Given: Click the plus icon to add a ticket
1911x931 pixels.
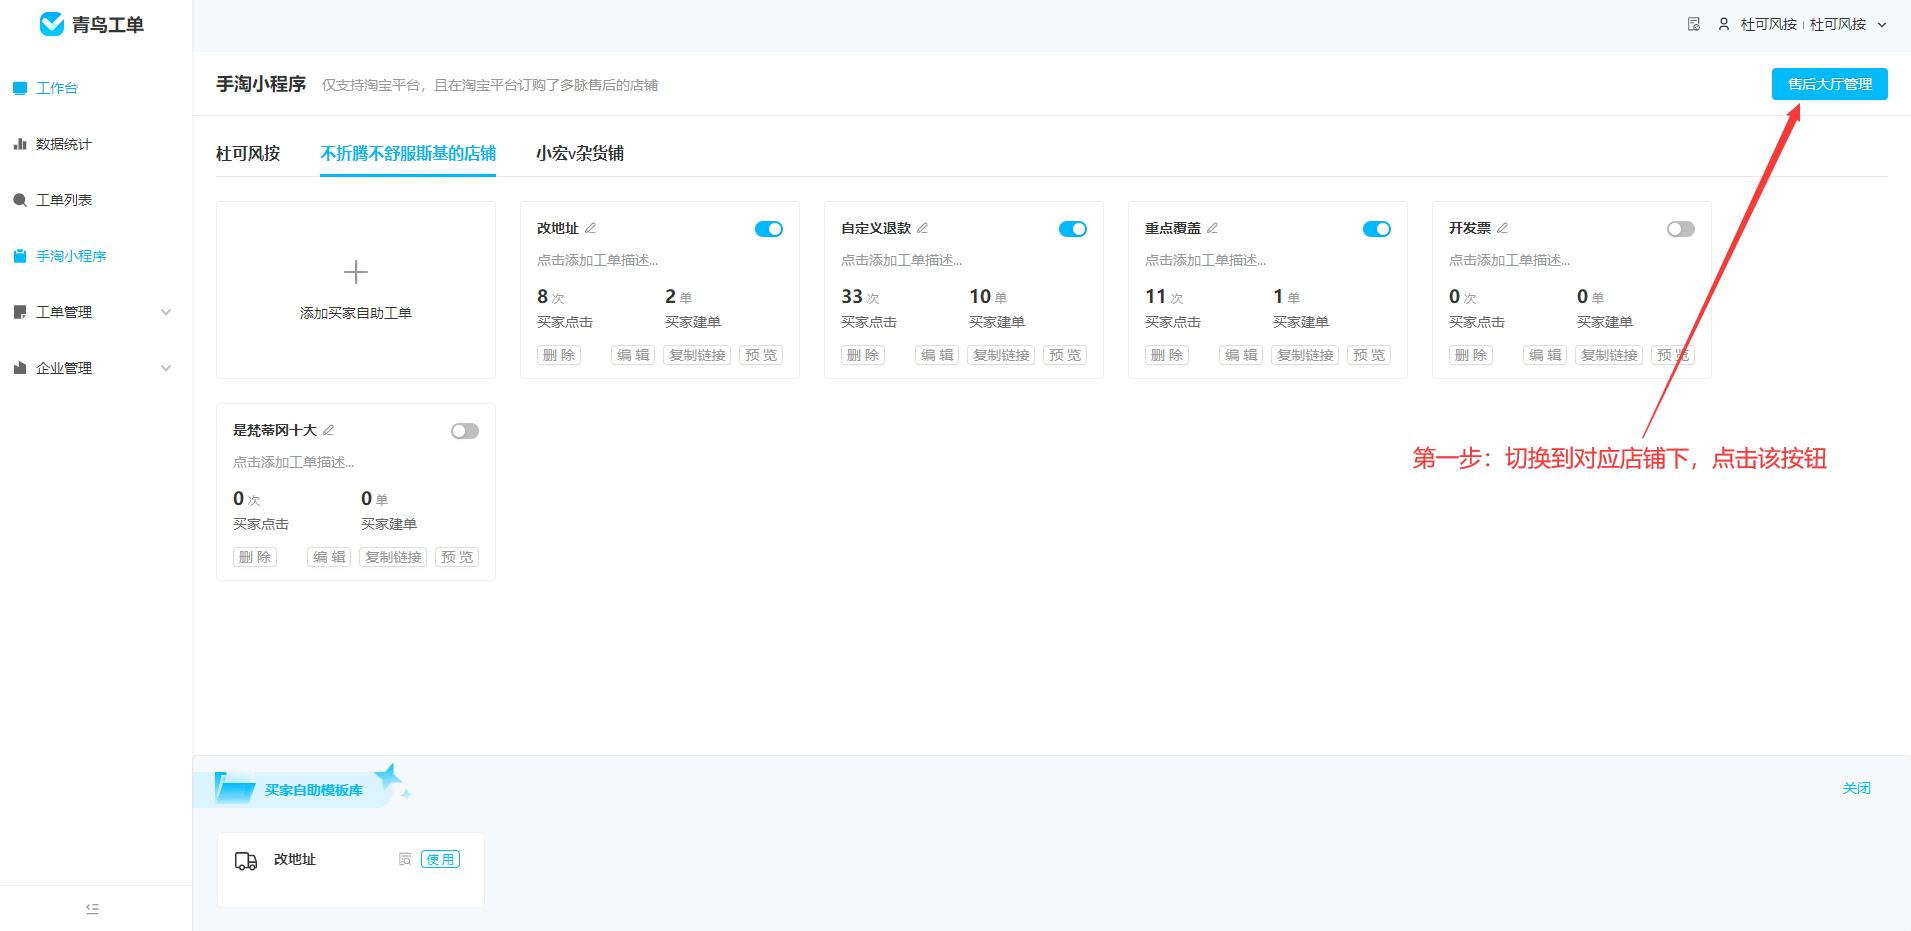Looking at the screenshot, I should click(x=356, y=272).
